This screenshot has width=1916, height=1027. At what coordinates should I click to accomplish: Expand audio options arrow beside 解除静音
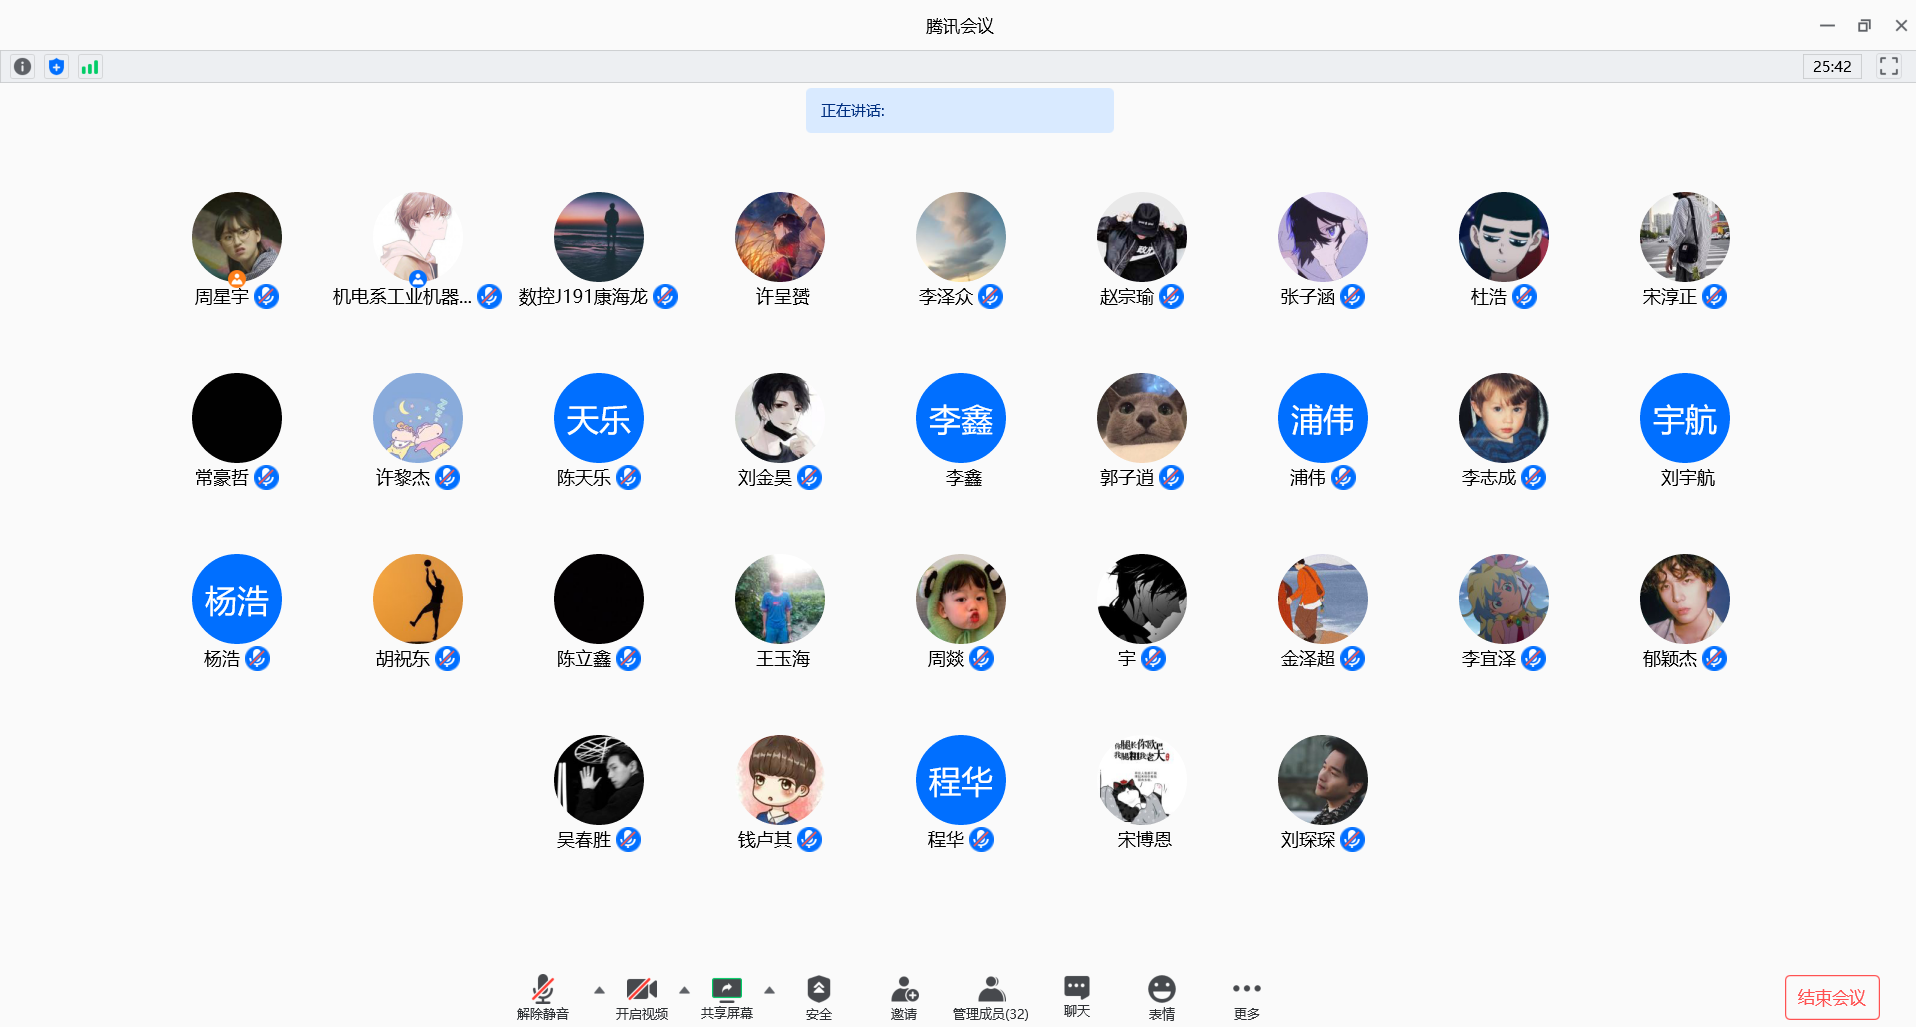(x=599, y=990)
